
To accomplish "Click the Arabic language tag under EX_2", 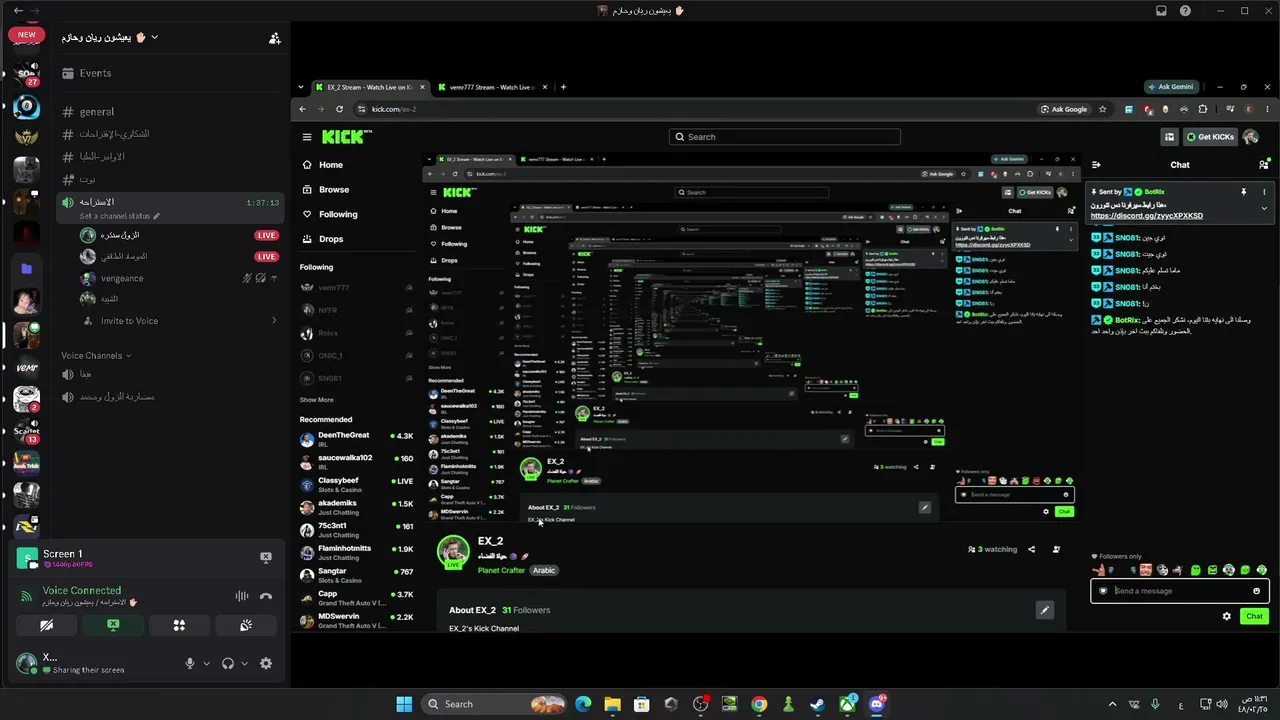I will tap(544, 570).
